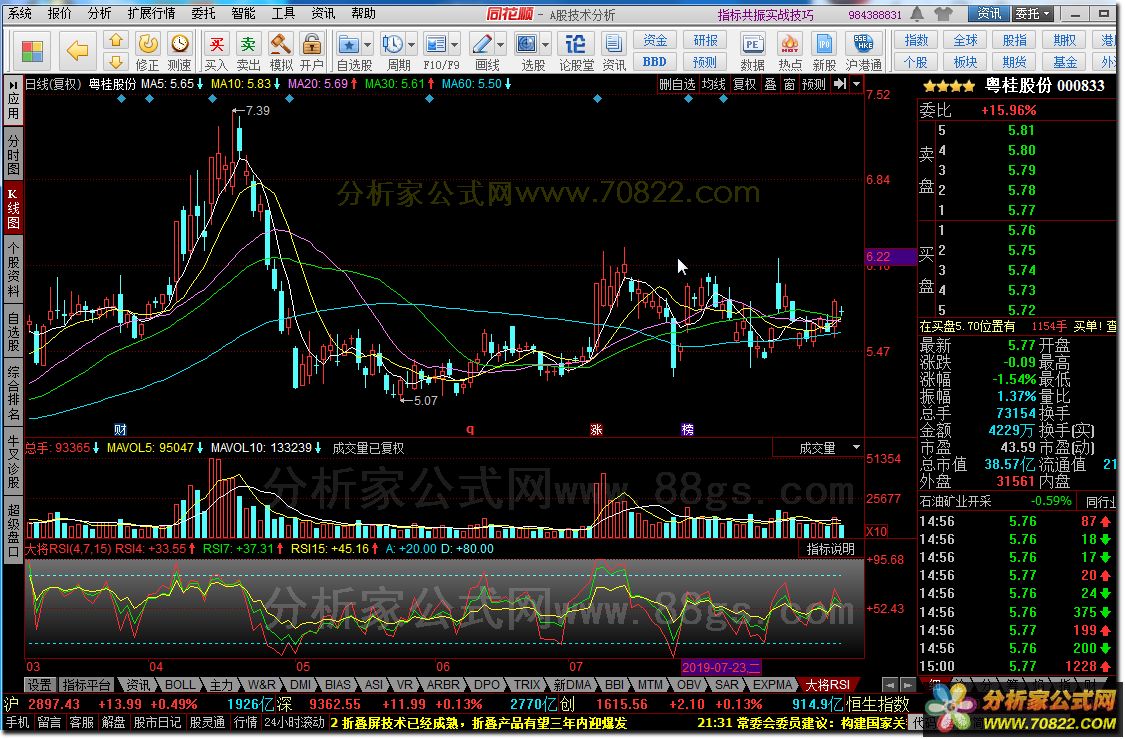Open the 委托 dropdown in title bar
1125x739 pixels.
[x=1033, y=14]
